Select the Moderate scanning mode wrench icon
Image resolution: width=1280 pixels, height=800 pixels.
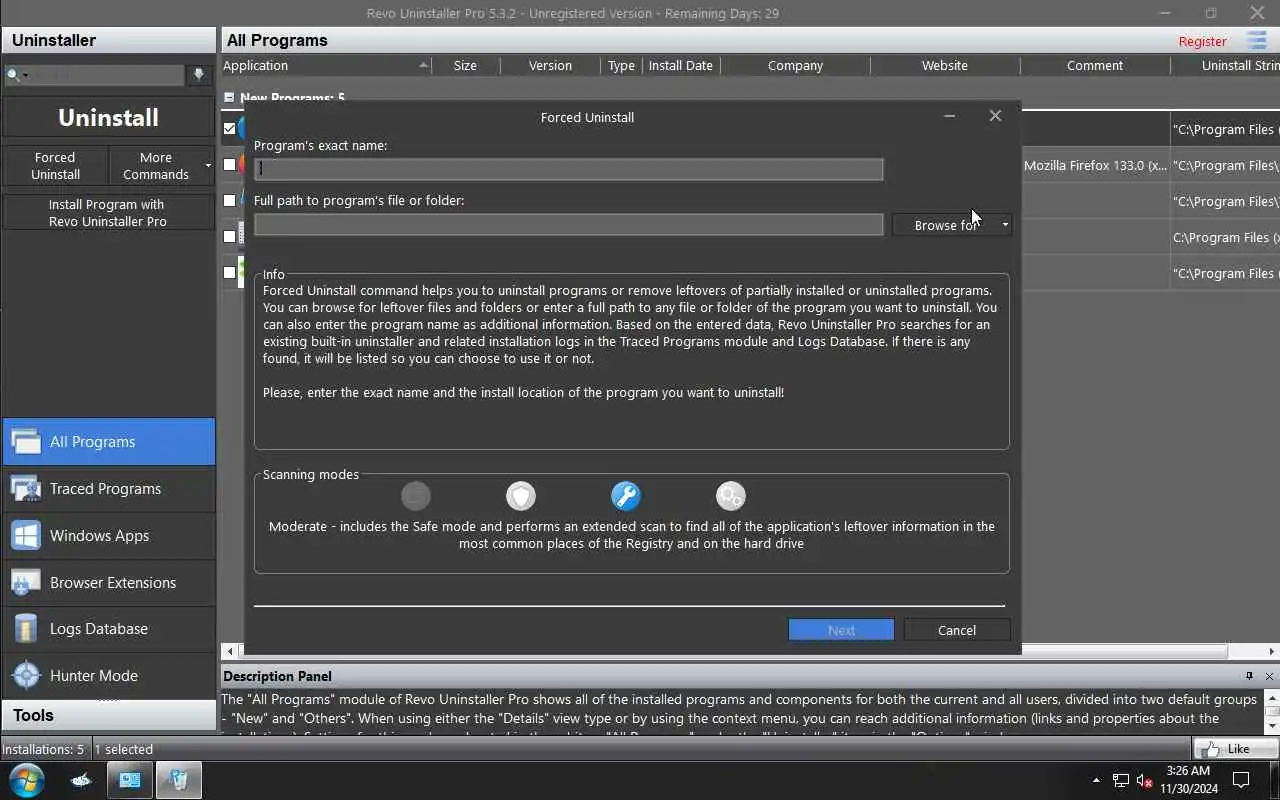click(x=626, y=496)
